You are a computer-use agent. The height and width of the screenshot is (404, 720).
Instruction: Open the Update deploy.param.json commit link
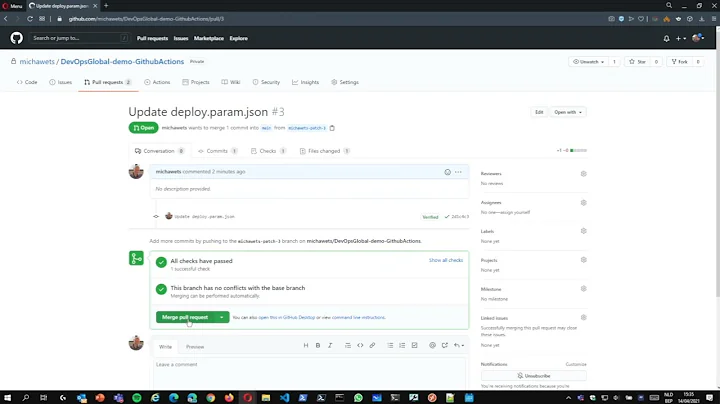click(204, 217)
